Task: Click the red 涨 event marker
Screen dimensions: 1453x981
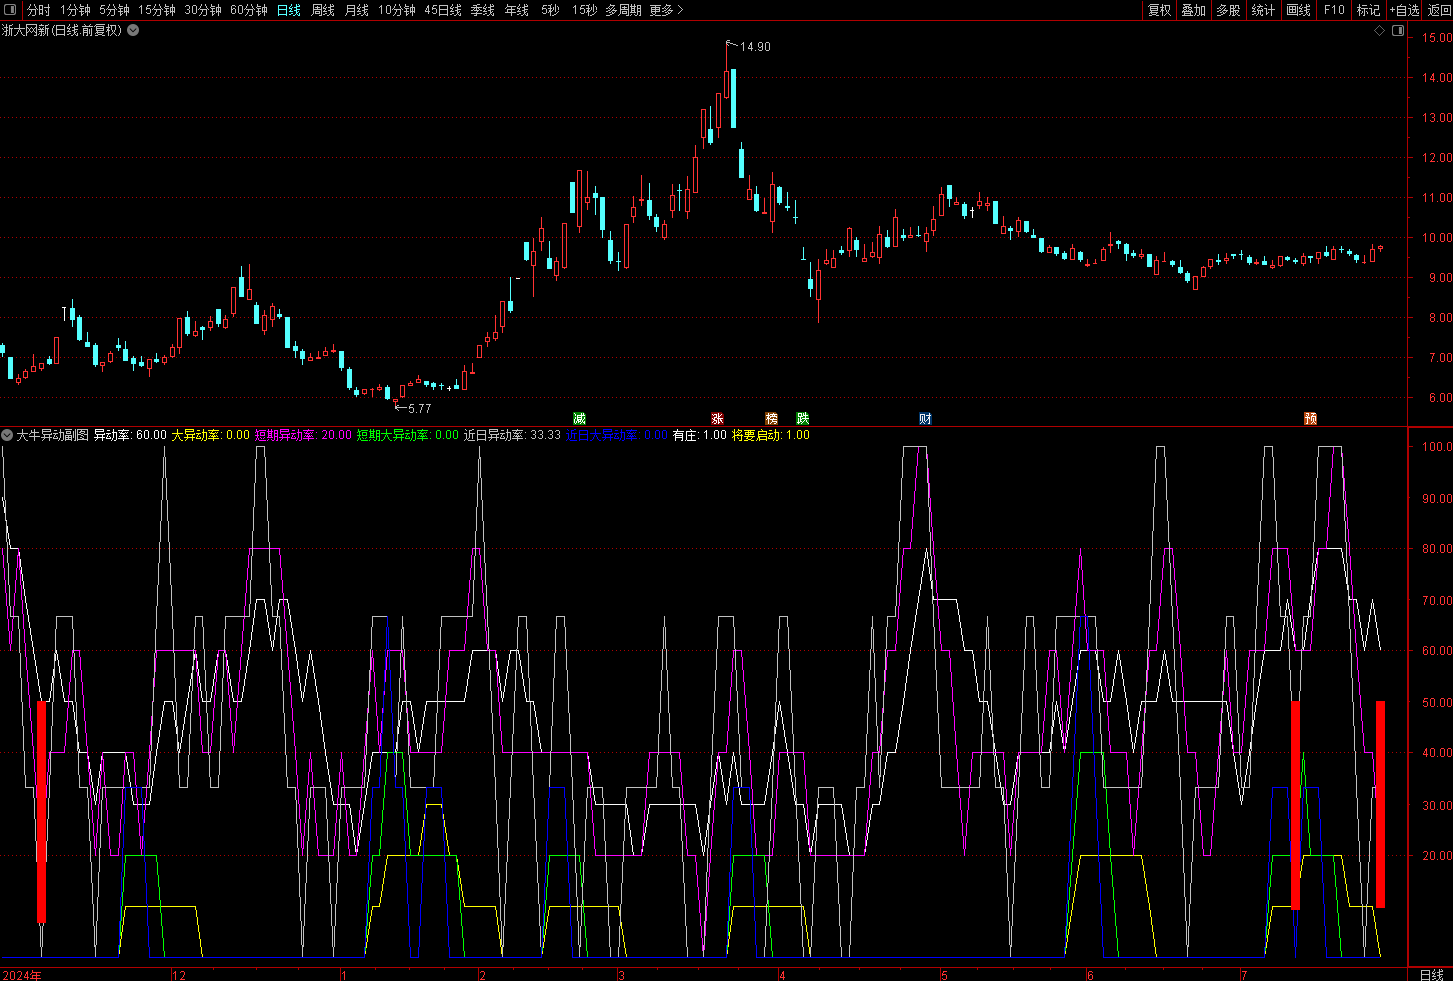Action: (717, 419)
